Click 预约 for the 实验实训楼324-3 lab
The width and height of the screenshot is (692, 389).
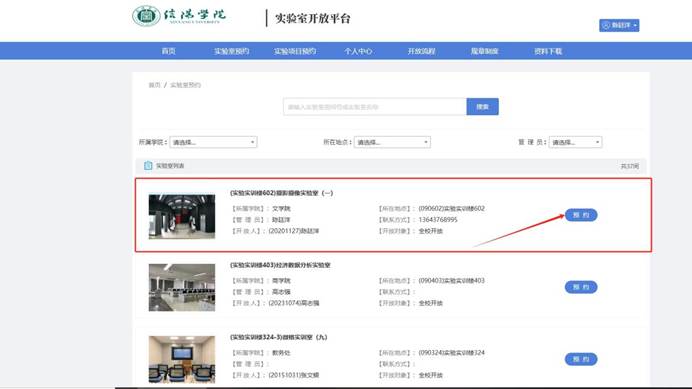click(x=581, y=359)
